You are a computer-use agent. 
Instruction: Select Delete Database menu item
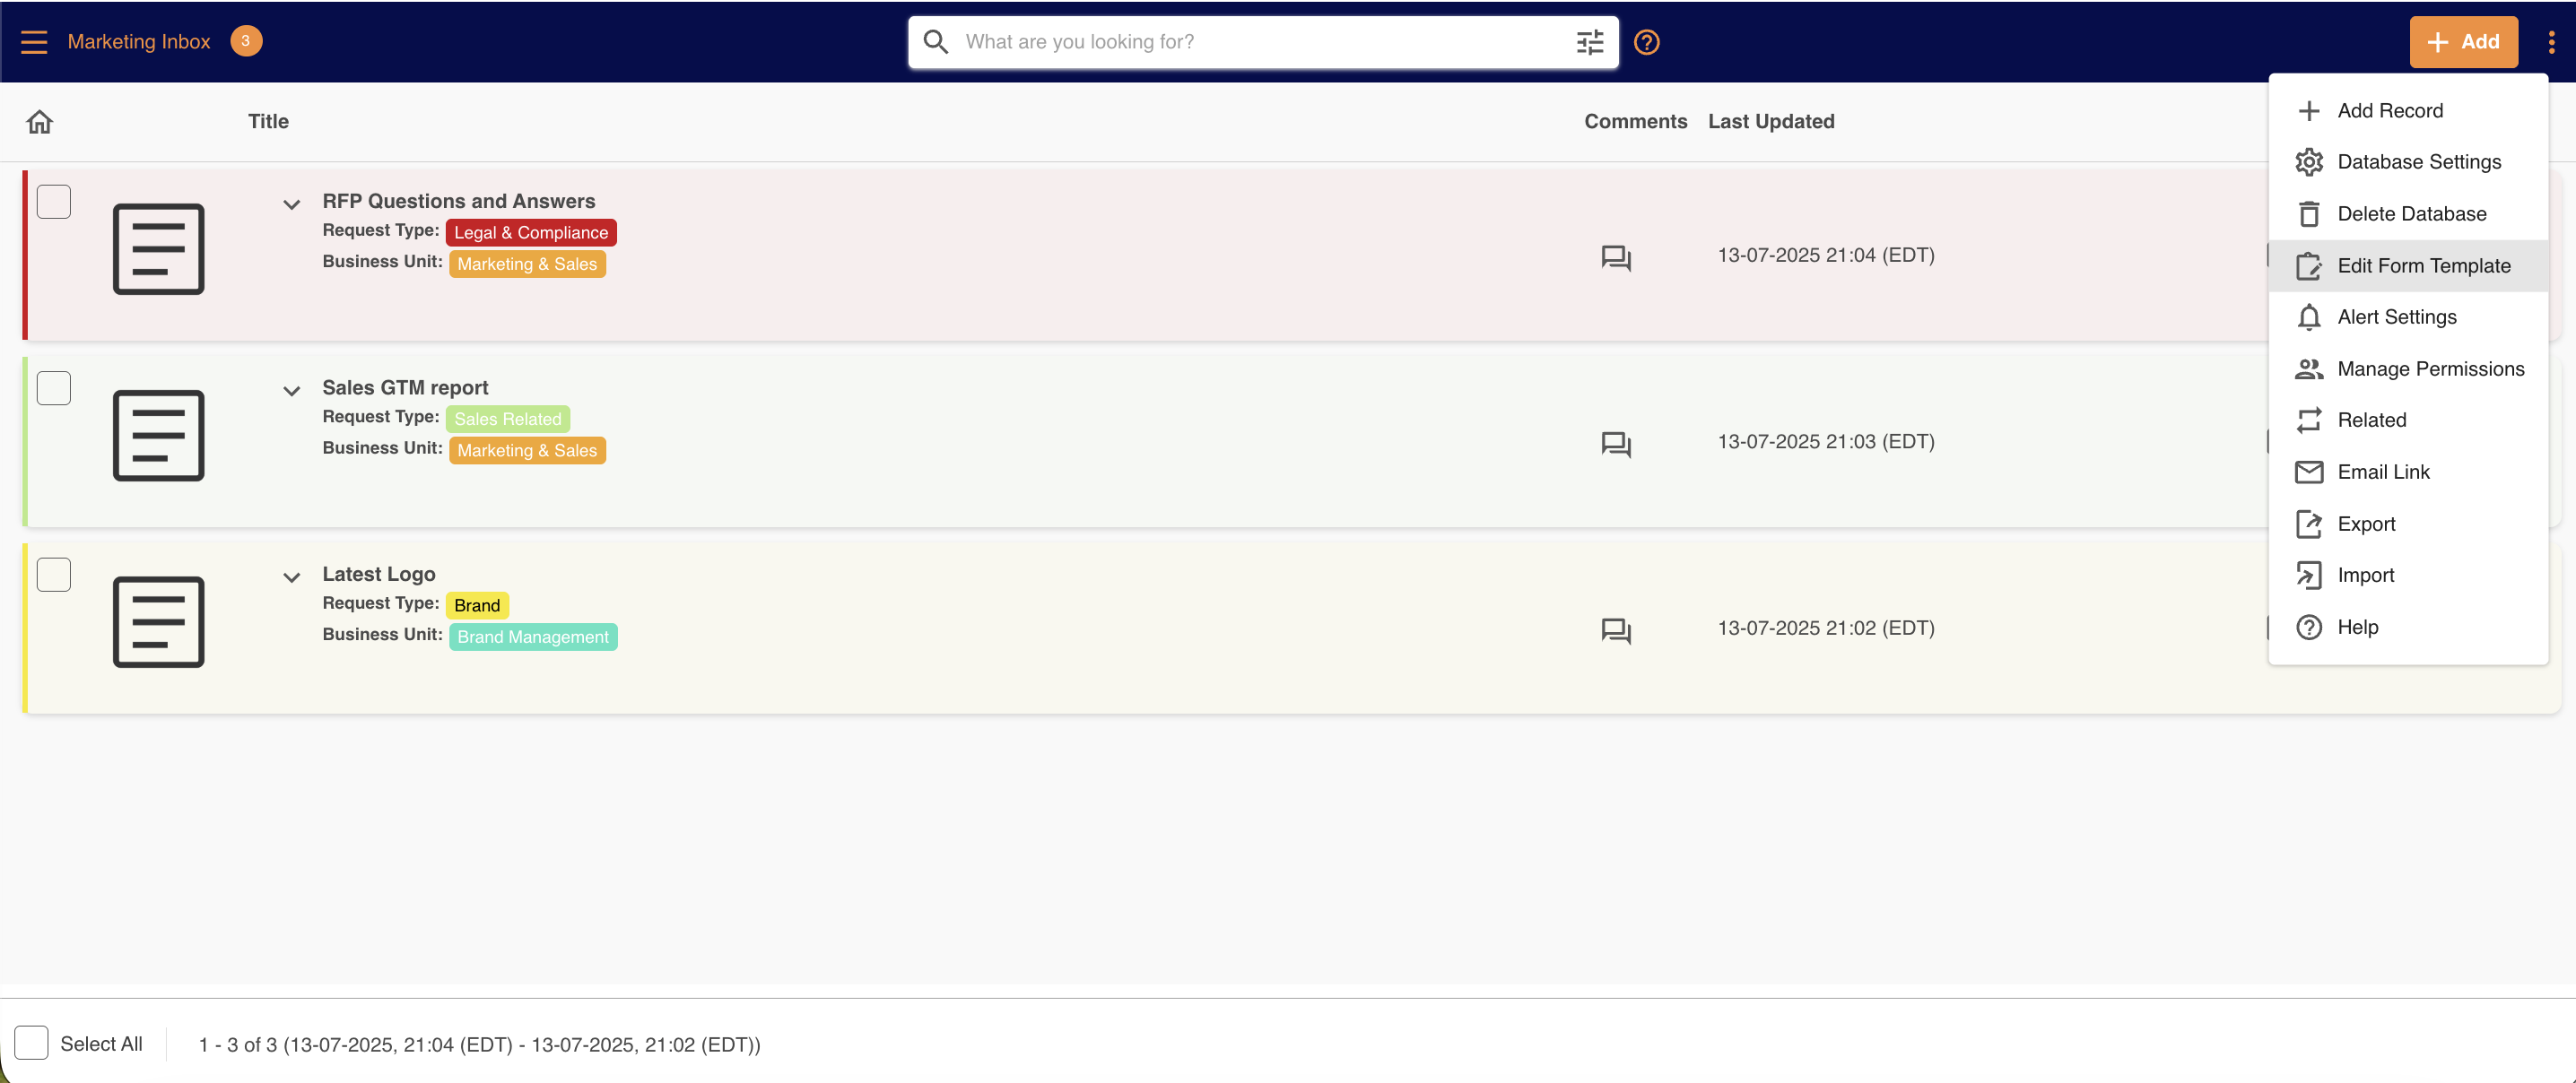[2408, 214]
